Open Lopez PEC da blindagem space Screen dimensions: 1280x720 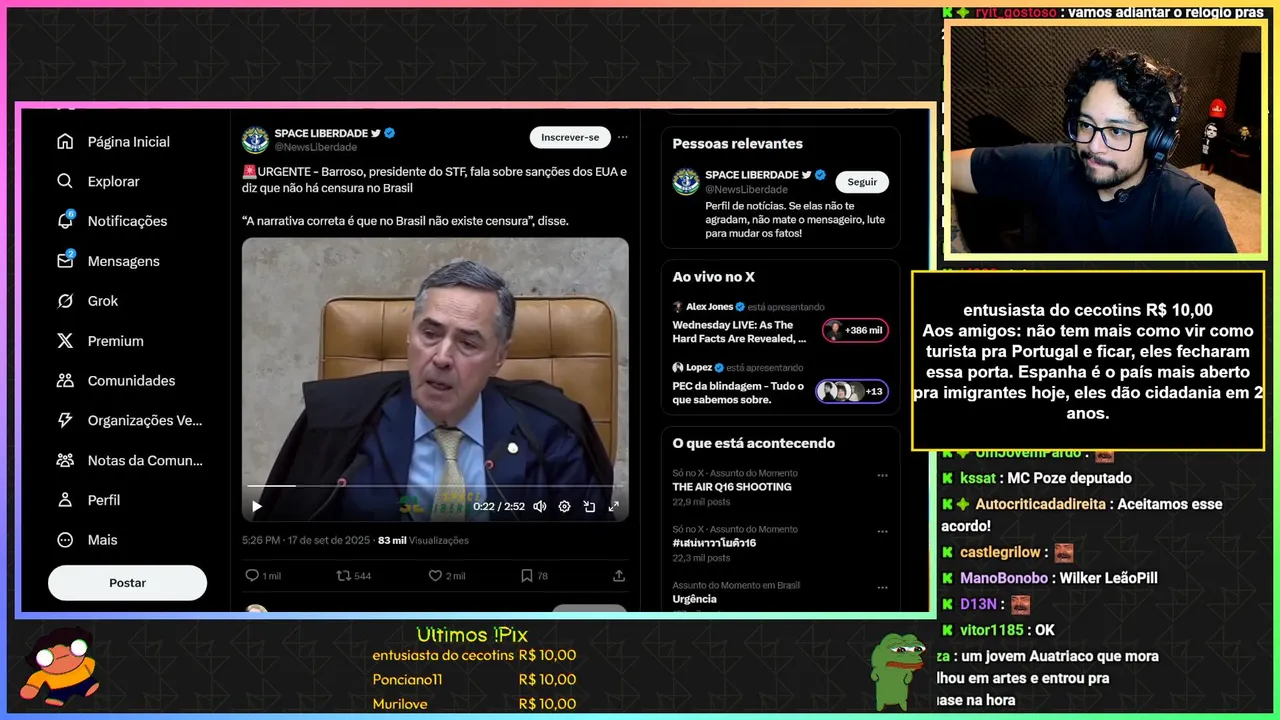pos(738,393)
